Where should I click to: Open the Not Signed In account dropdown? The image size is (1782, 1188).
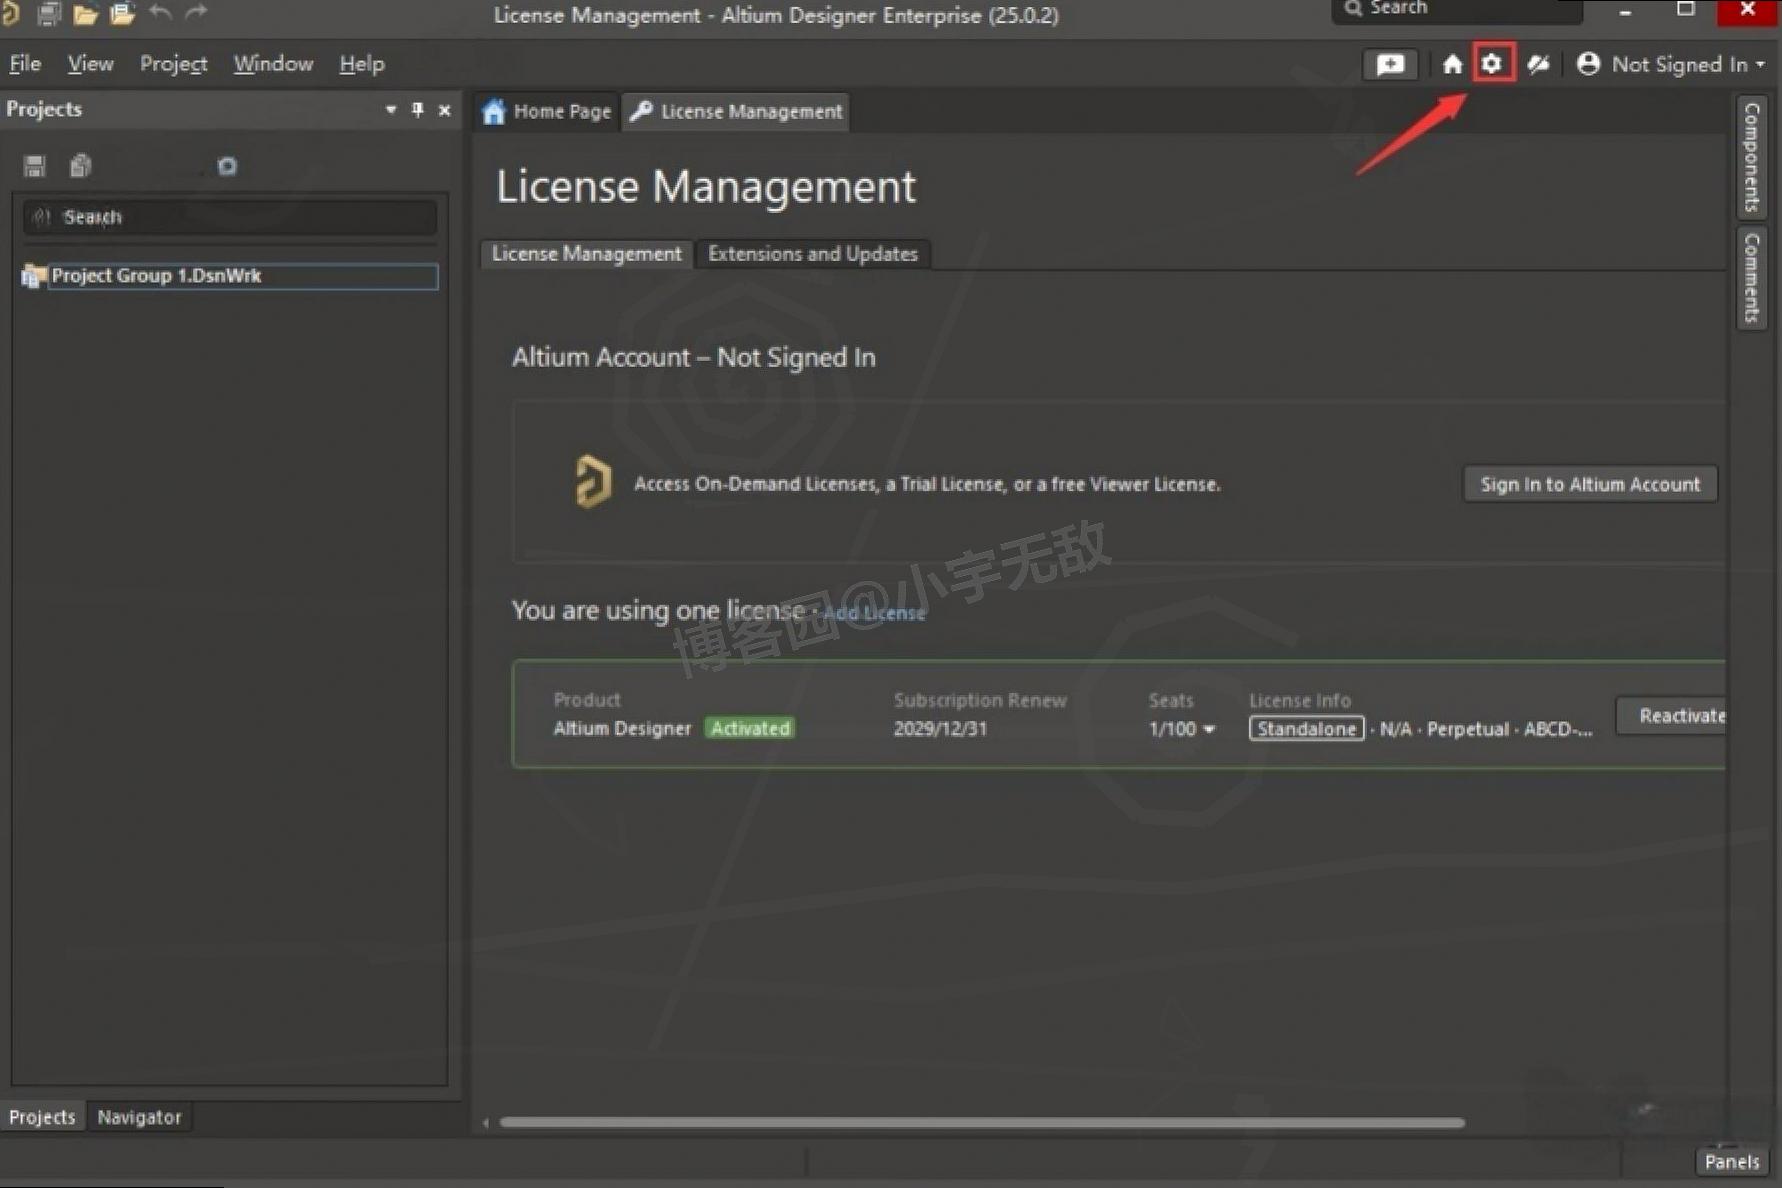tap(1670, 63)
